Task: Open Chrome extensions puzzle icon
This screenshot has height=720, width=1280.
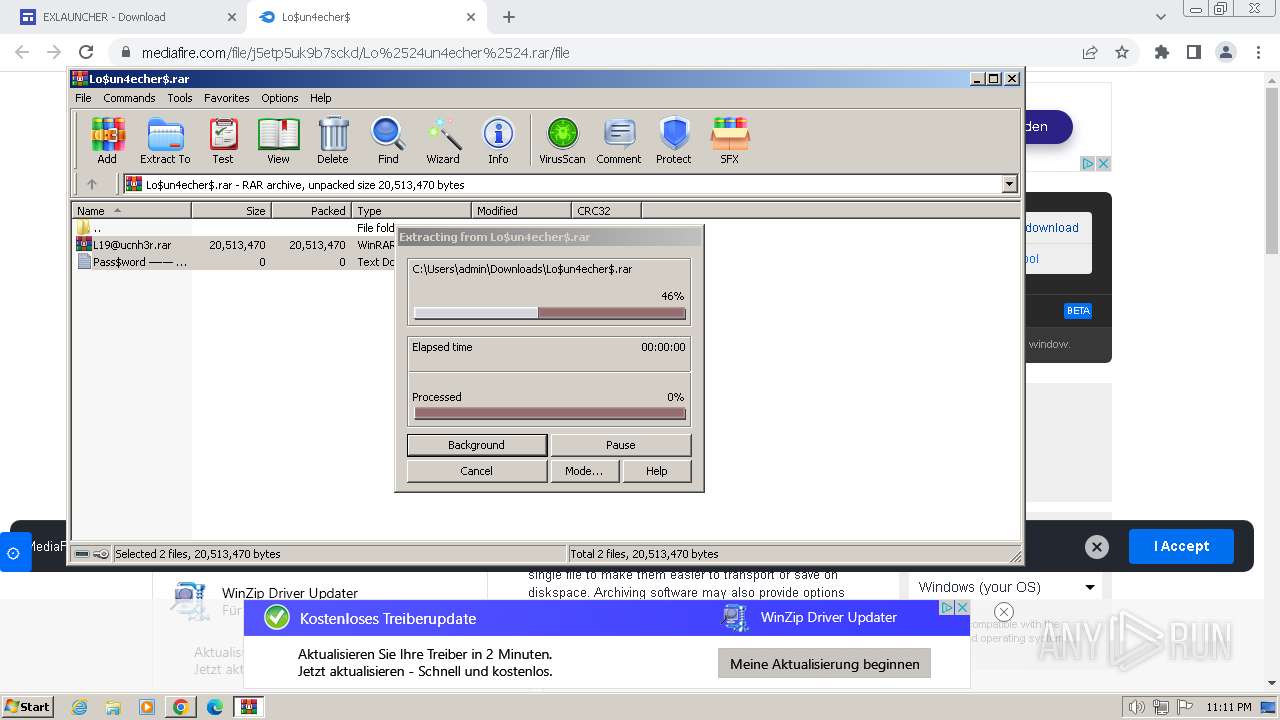Action: point(1162,52)
